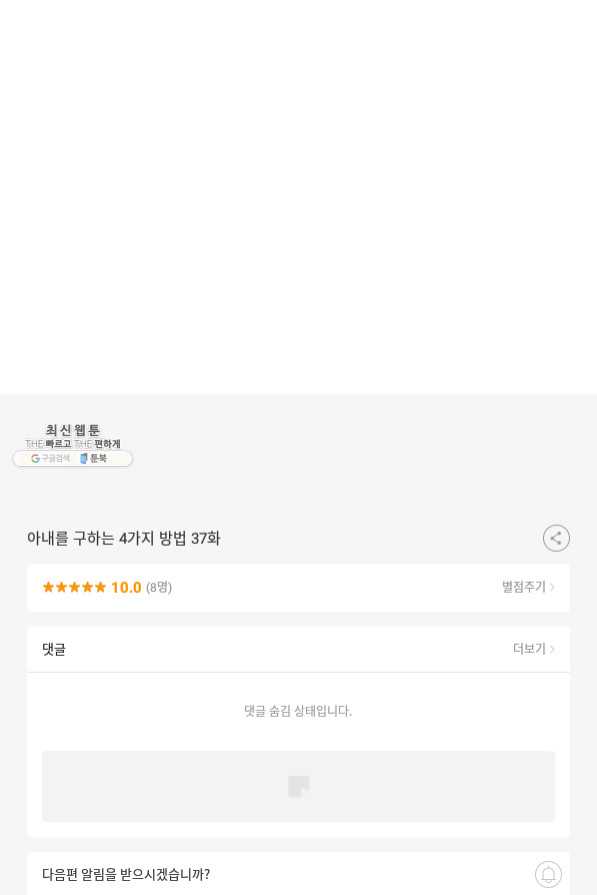597x895 pixels.
Task: Click the 툰북 label in the pill
Action: pyautogui.click(x=98, y=458)
